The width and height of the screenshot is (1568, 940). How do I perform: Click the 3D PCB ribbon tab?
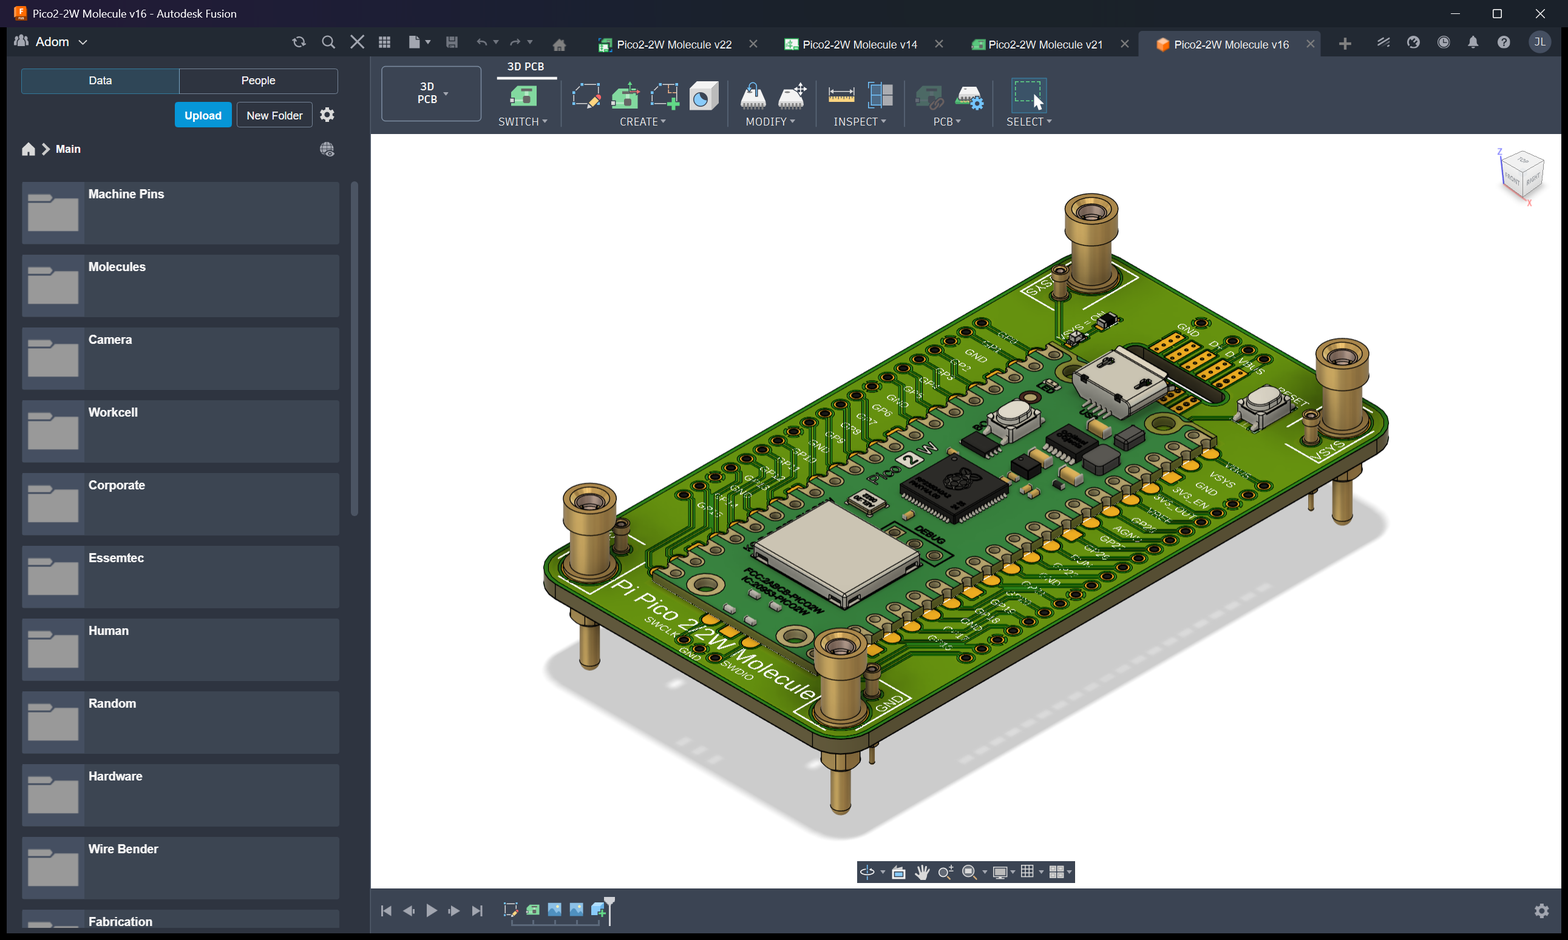point(526,67)
